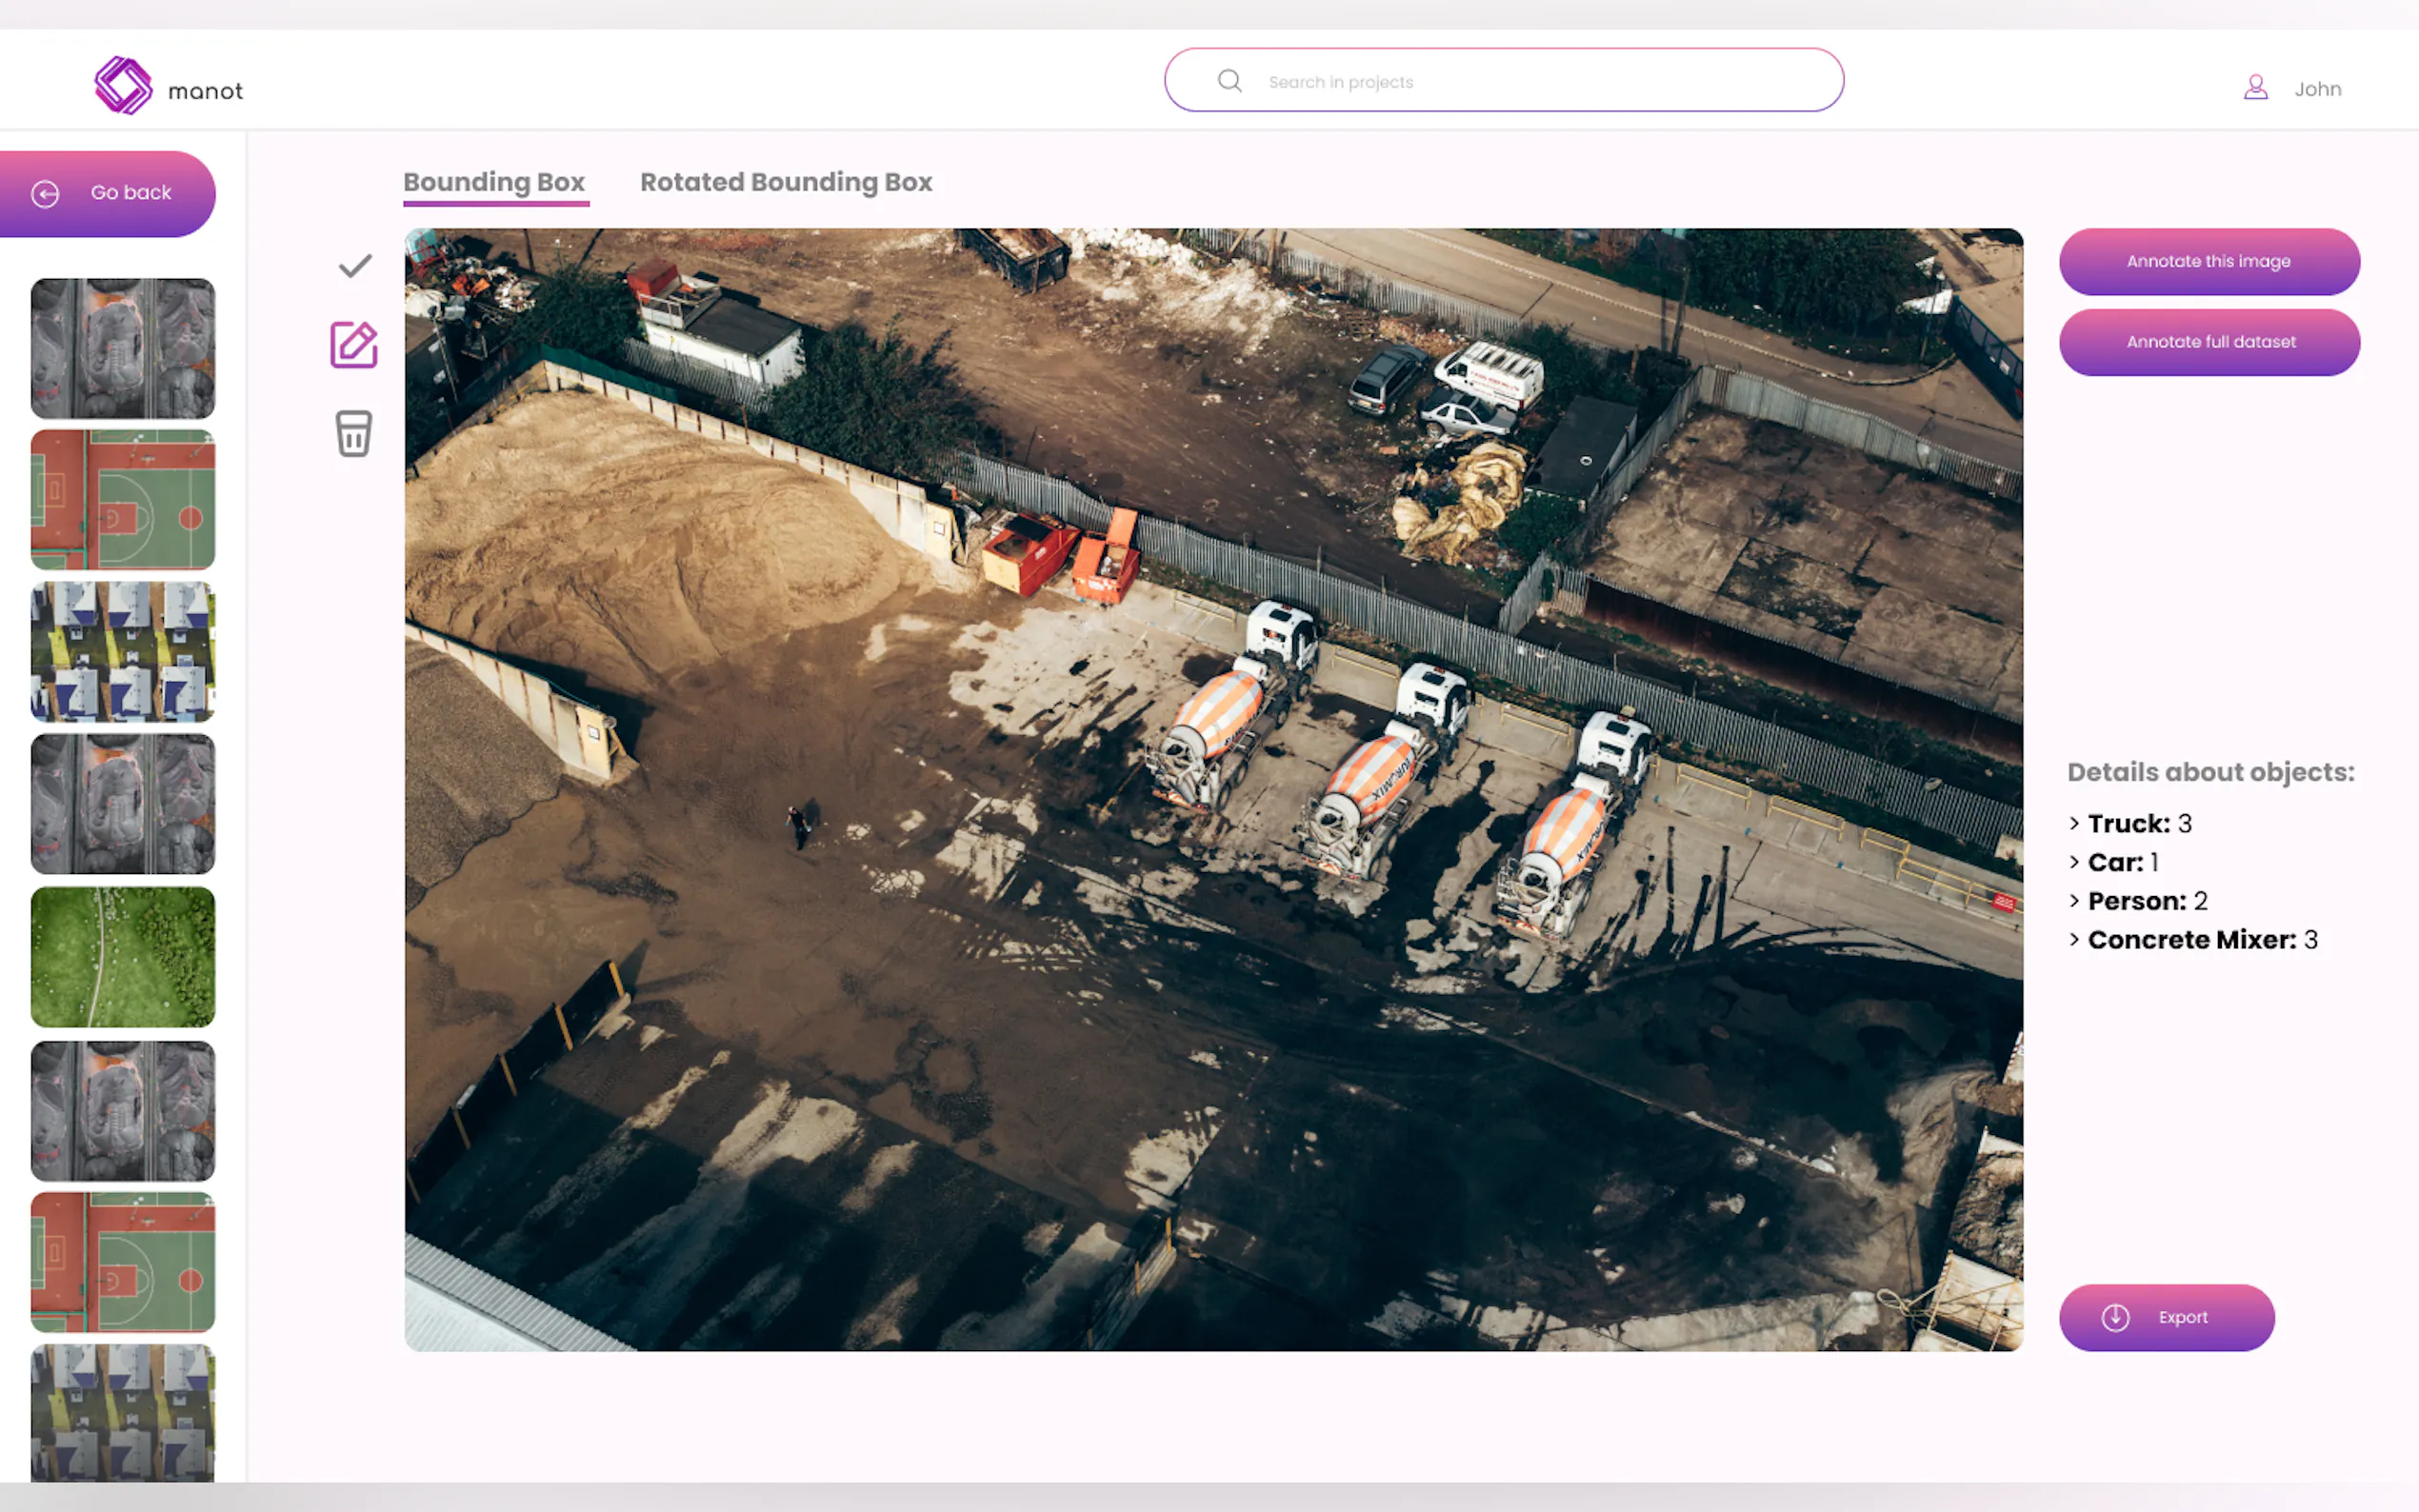Viewport: 2419px width, 1512px height.
Task: Switch to Rotated Bounding Box tab
Action: point(786,182)
